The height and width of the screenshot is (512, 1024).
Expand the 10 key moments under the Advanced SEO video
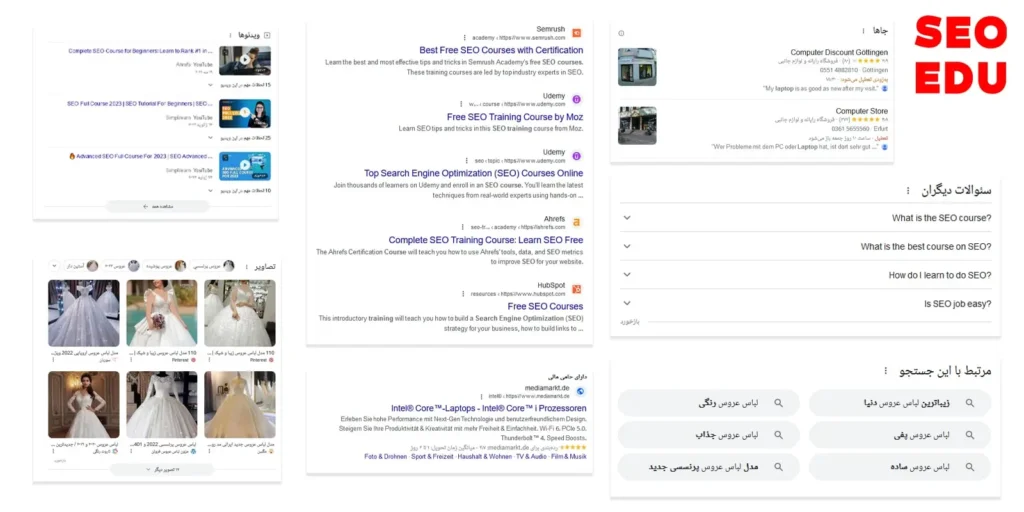pos(210,191)
